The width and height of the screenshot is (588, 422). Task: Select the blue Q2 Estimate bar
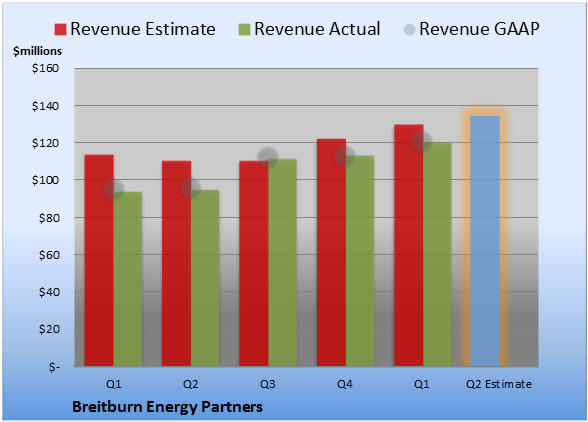(x=485, y=241)
